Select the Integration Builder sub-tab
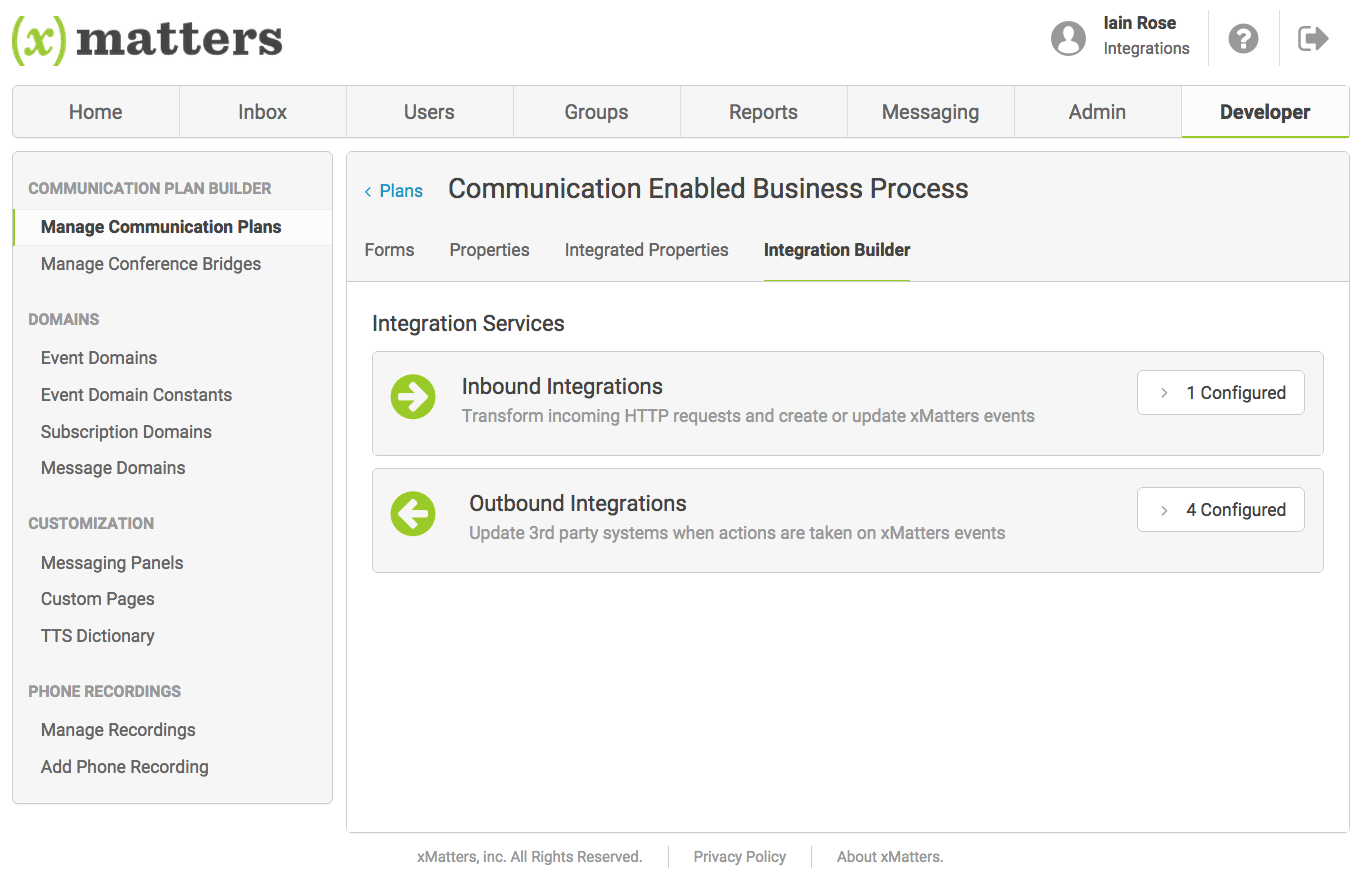 [x=837, y=250]
